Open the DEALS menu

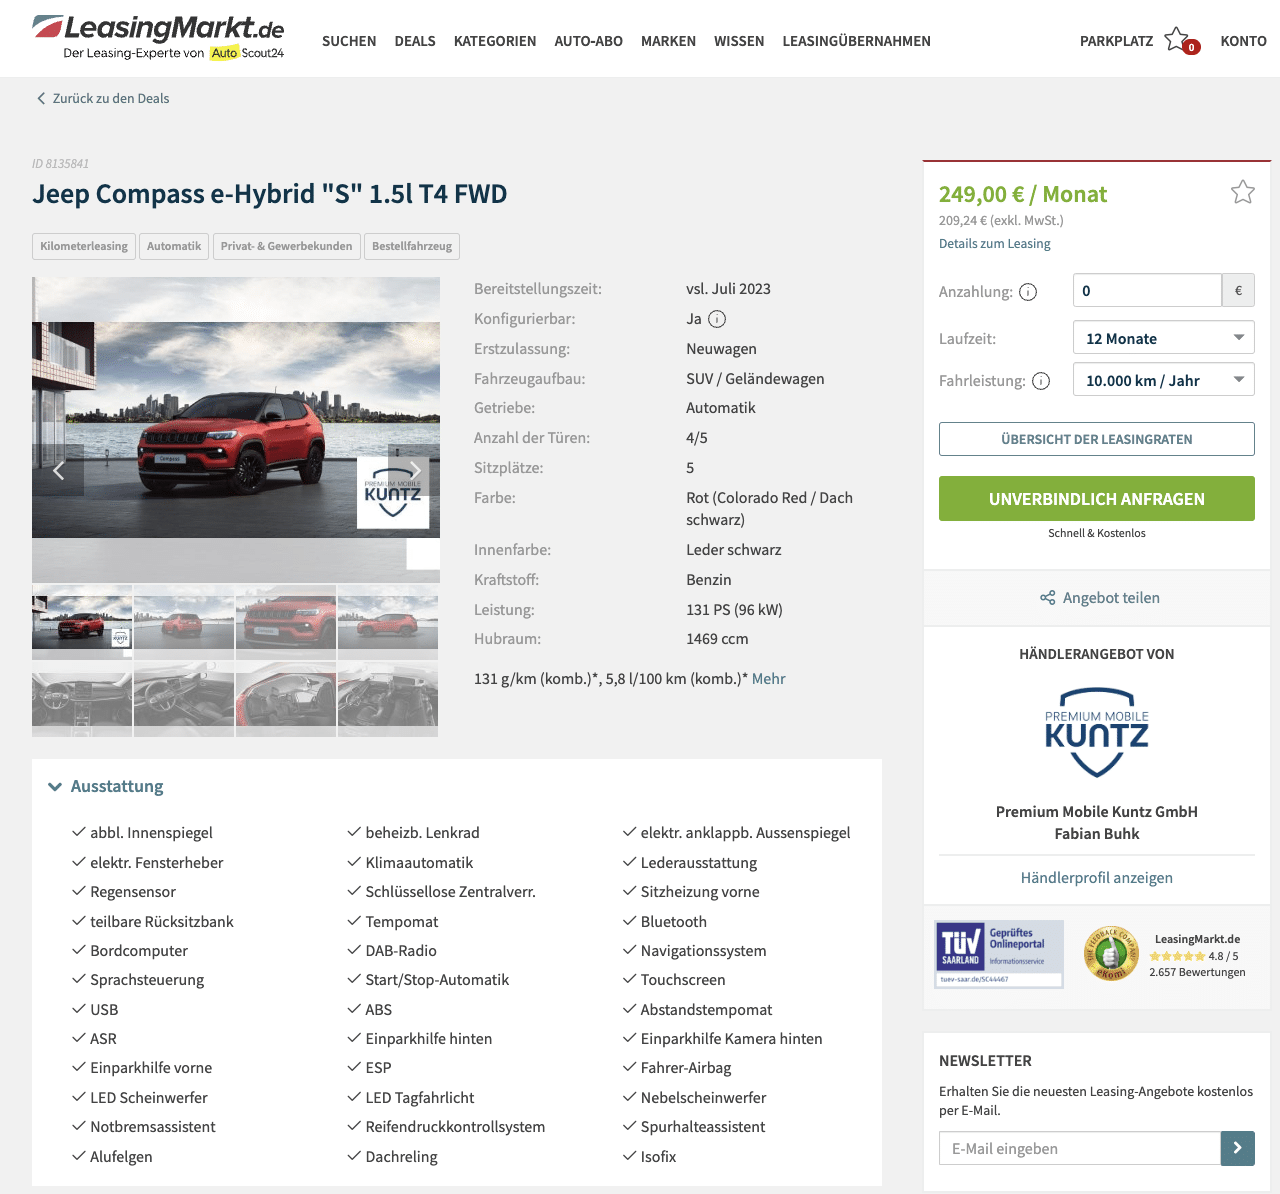415,41
